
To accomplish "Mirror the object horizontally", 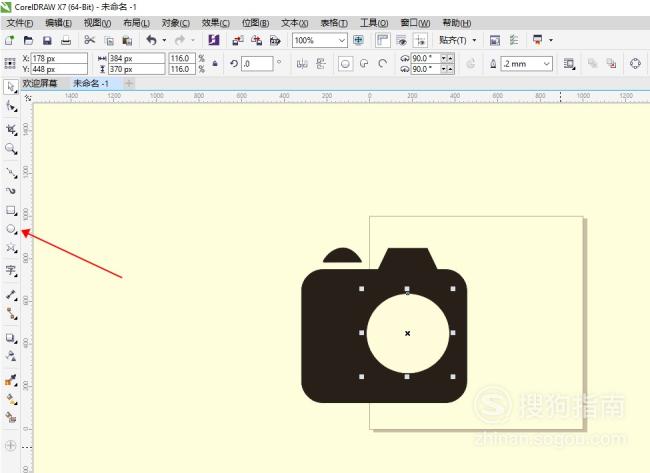I will tap(302, 64).
